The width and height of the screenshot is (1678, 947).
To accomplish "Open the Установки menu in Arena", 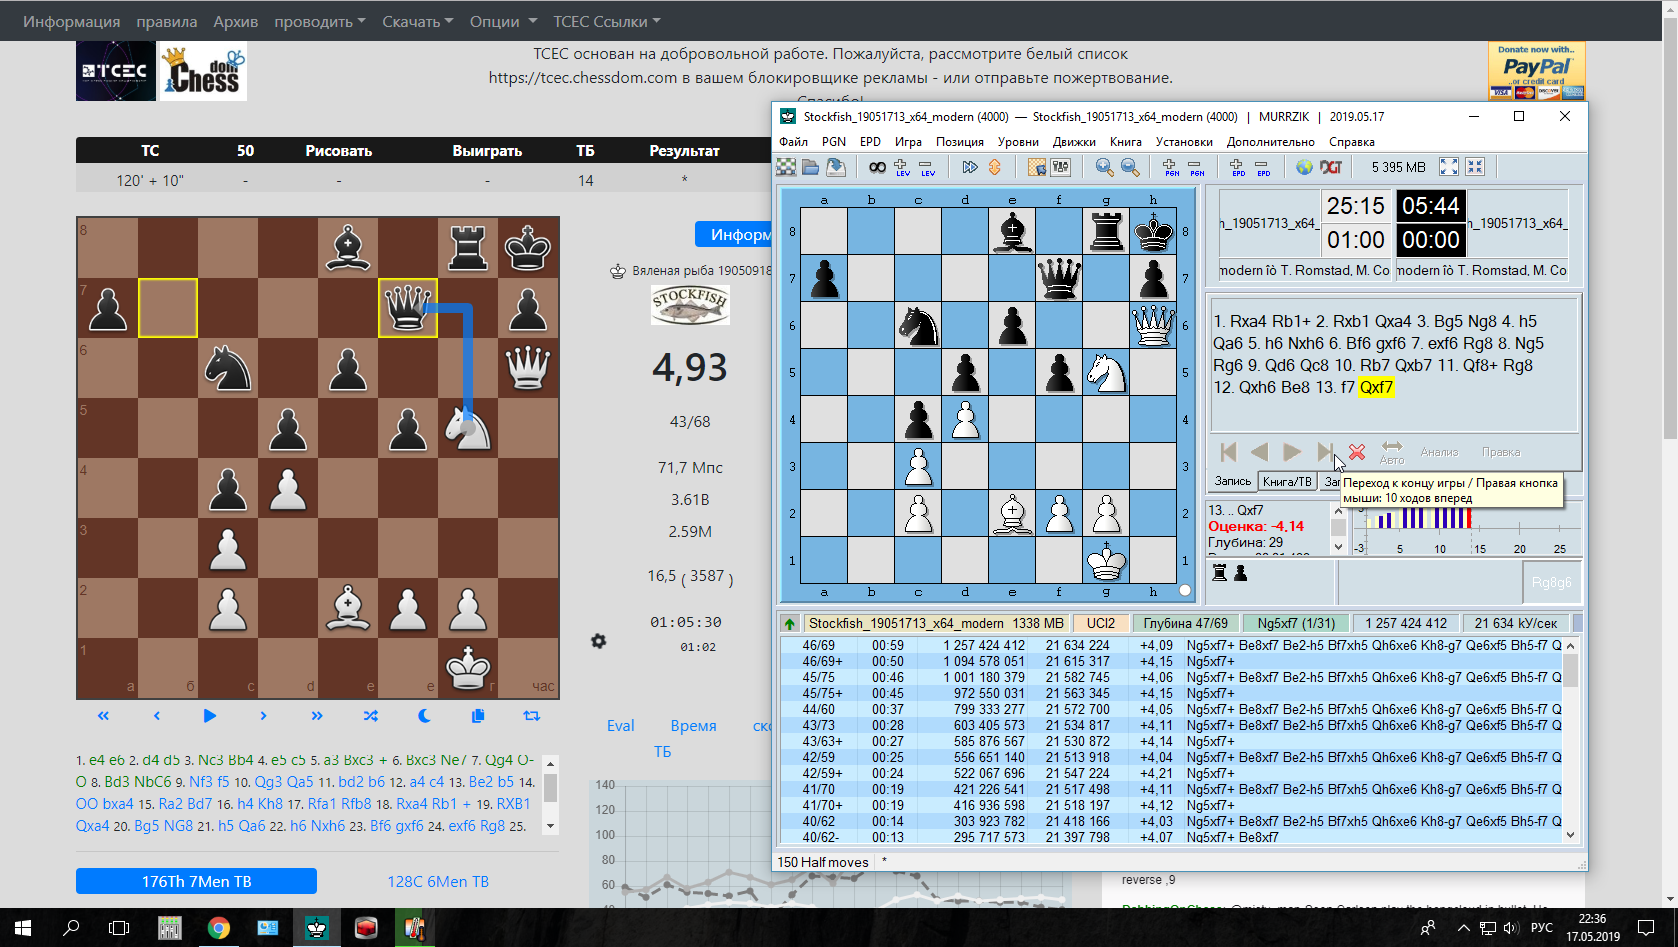I will (x=1184, y=142).
